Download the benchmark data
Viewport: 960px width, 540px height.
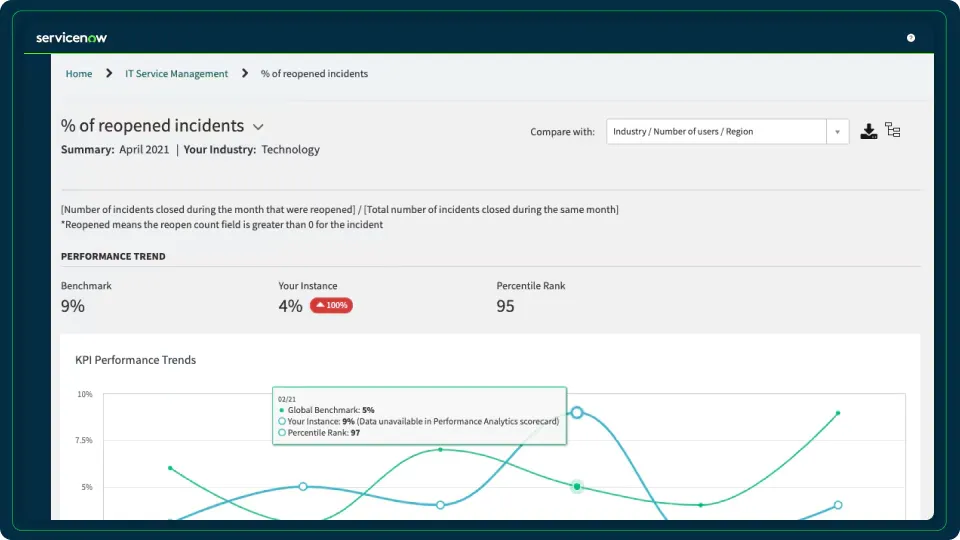868,131
